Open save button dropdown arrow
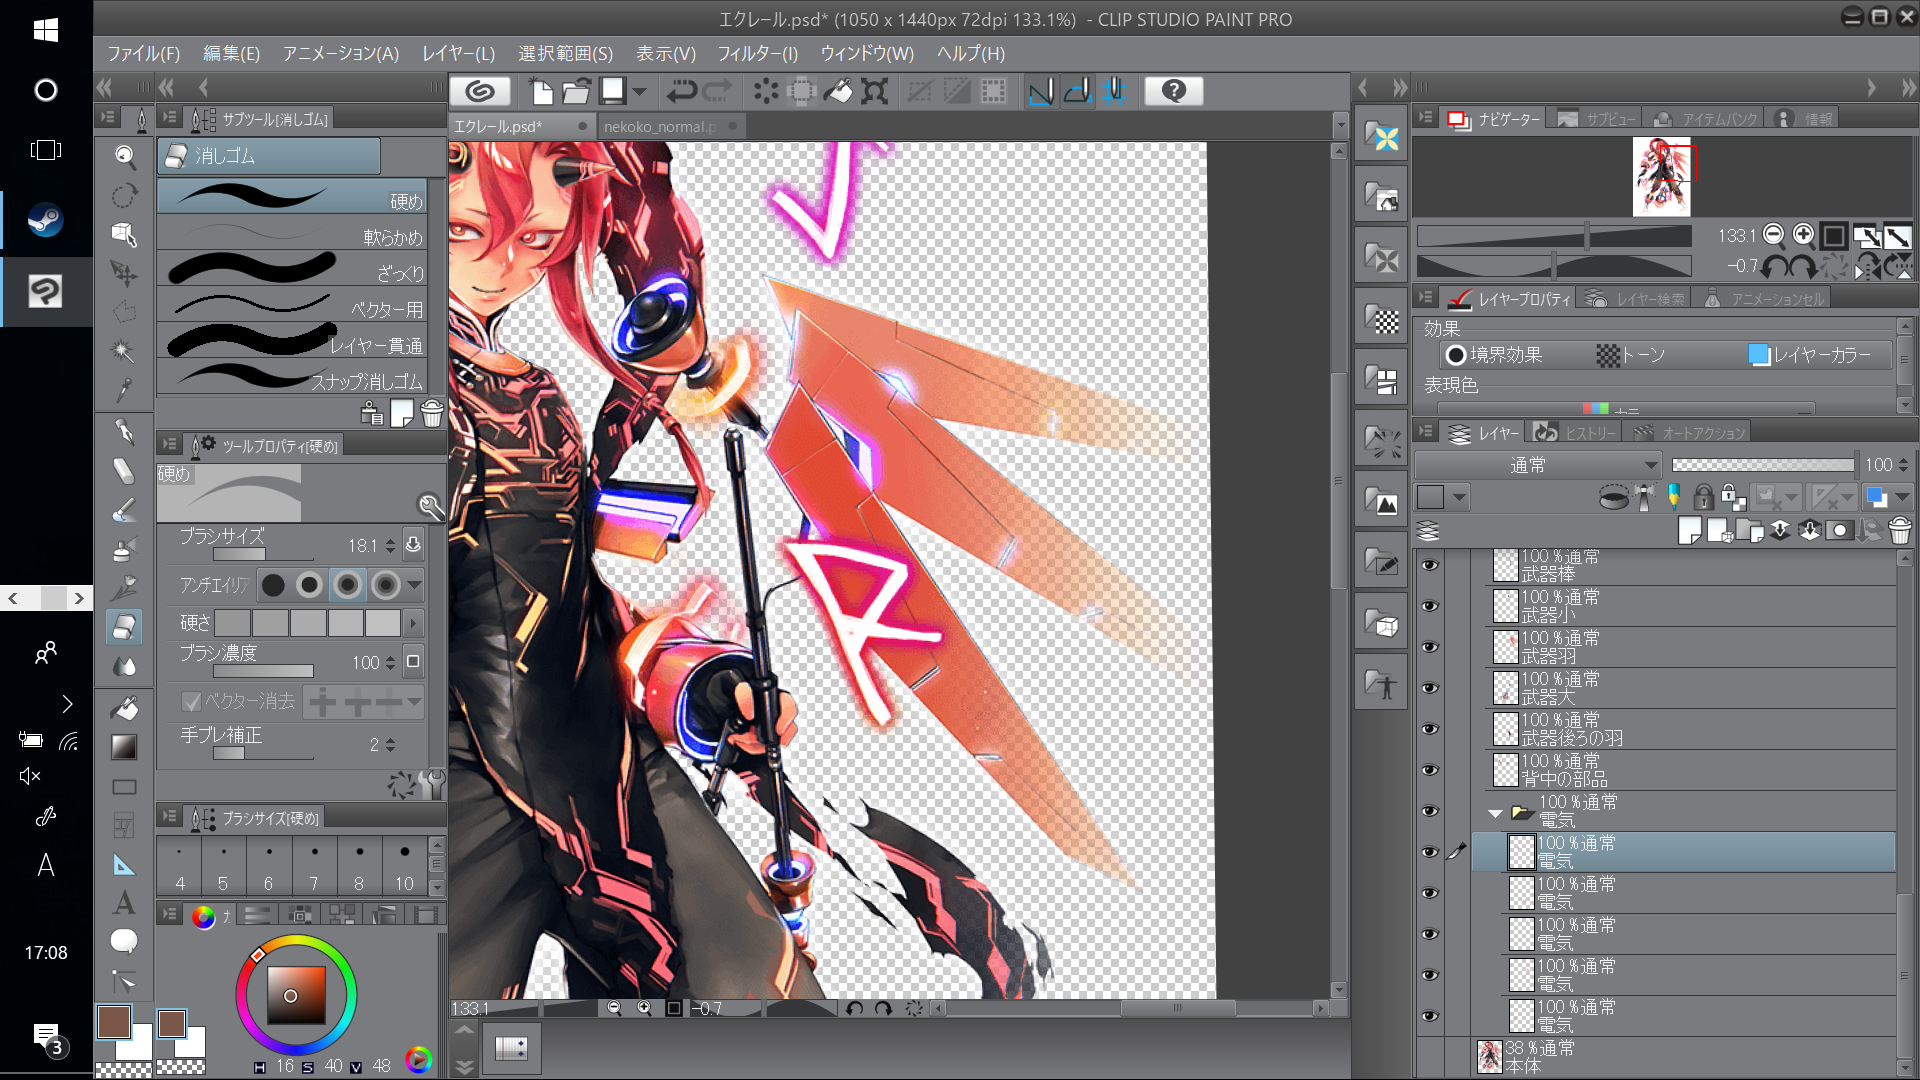 [640, 91]
